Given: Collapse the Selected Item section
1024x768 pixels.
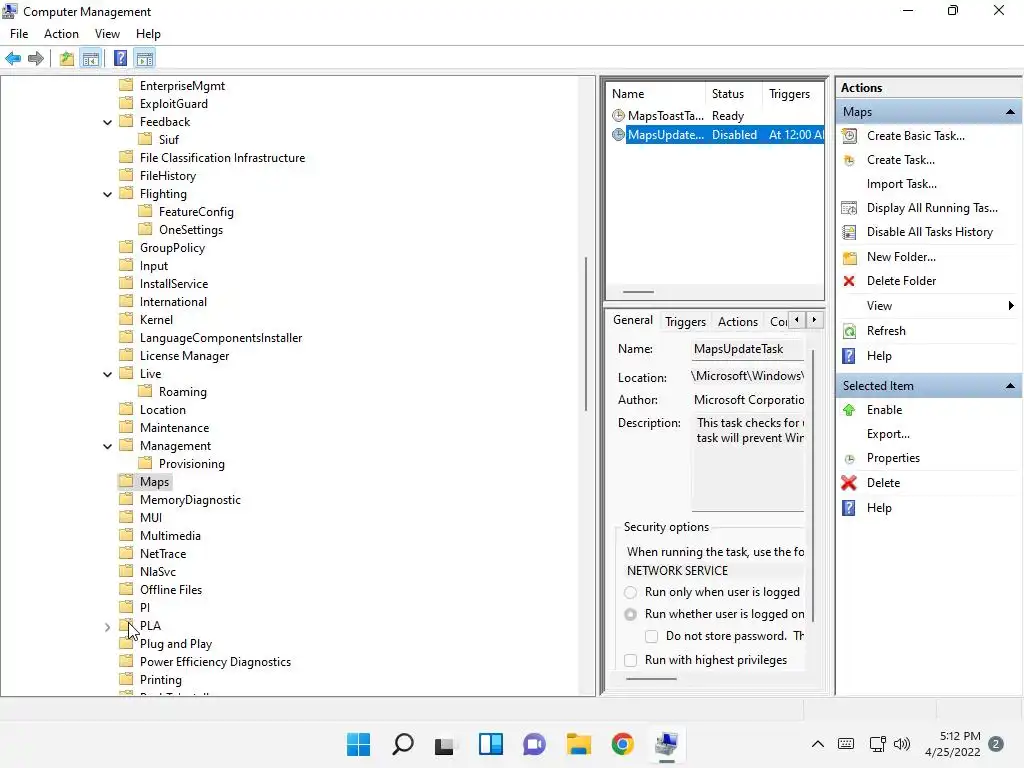Looking at the screenshot, I should (1010, 386).
